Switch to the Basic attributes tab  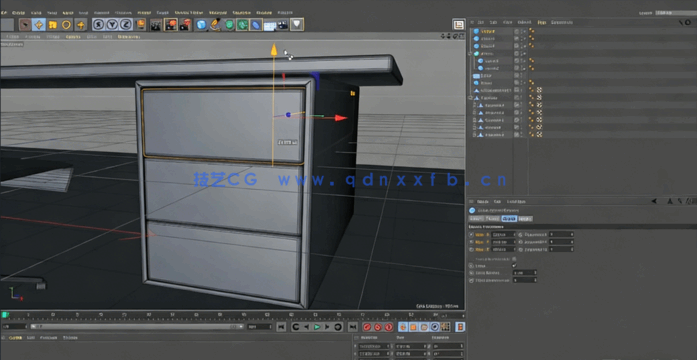[477, 219]
